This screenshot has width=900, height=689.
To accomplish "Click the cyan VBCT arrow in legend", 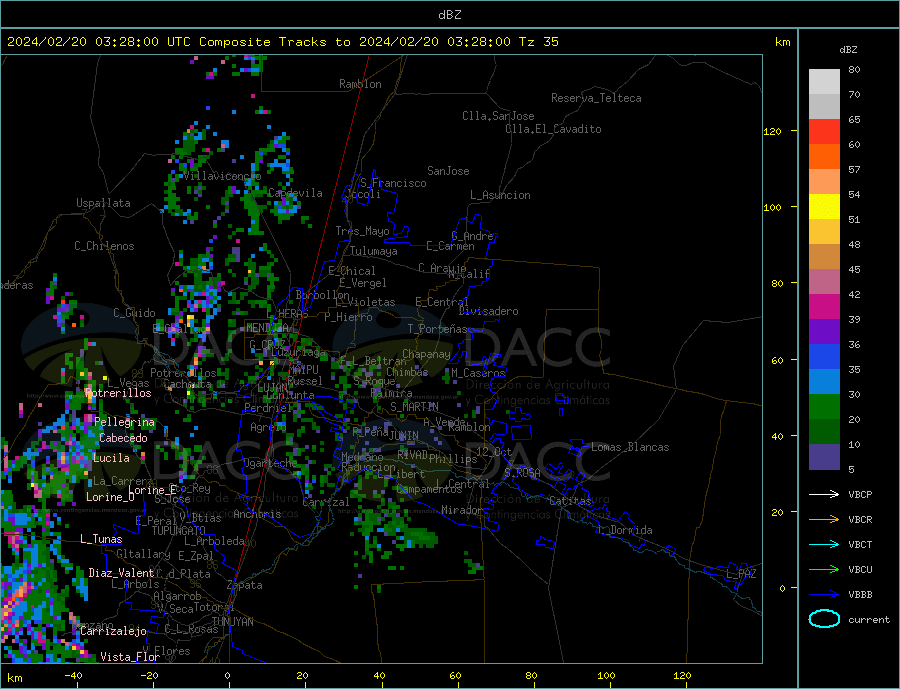I will click(x=824, y=544).
